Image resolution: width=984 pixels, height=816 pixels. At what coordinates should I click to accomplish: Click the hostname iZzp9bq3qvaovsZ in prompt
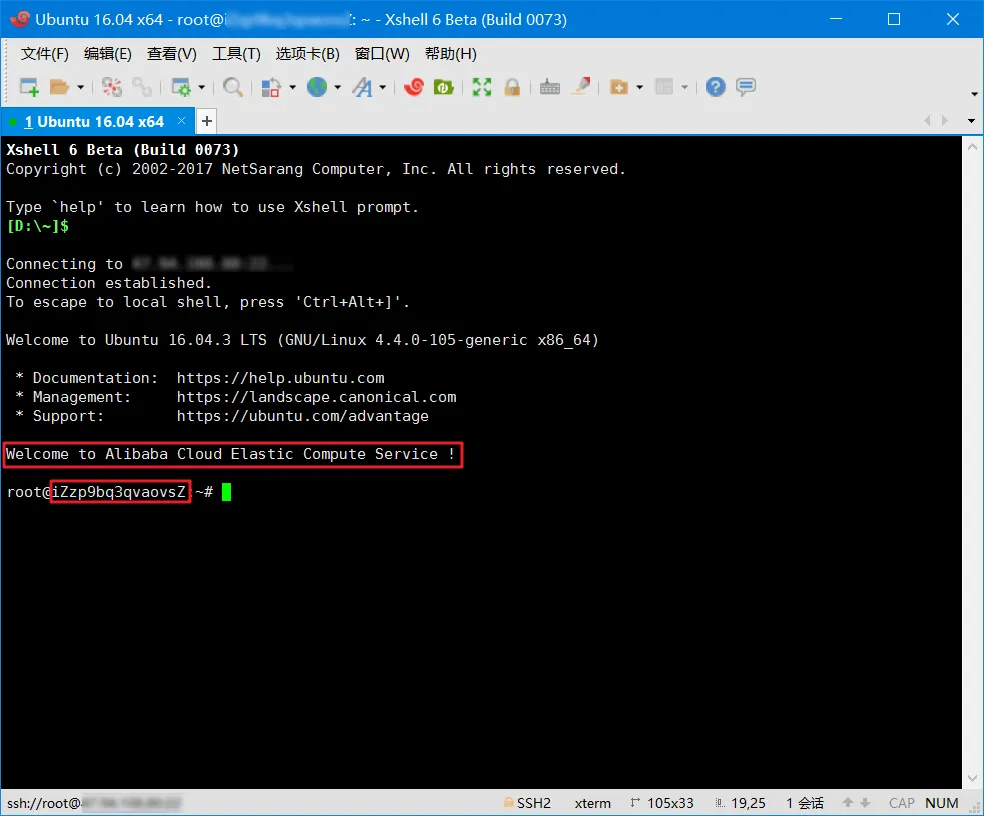[119, 491]
